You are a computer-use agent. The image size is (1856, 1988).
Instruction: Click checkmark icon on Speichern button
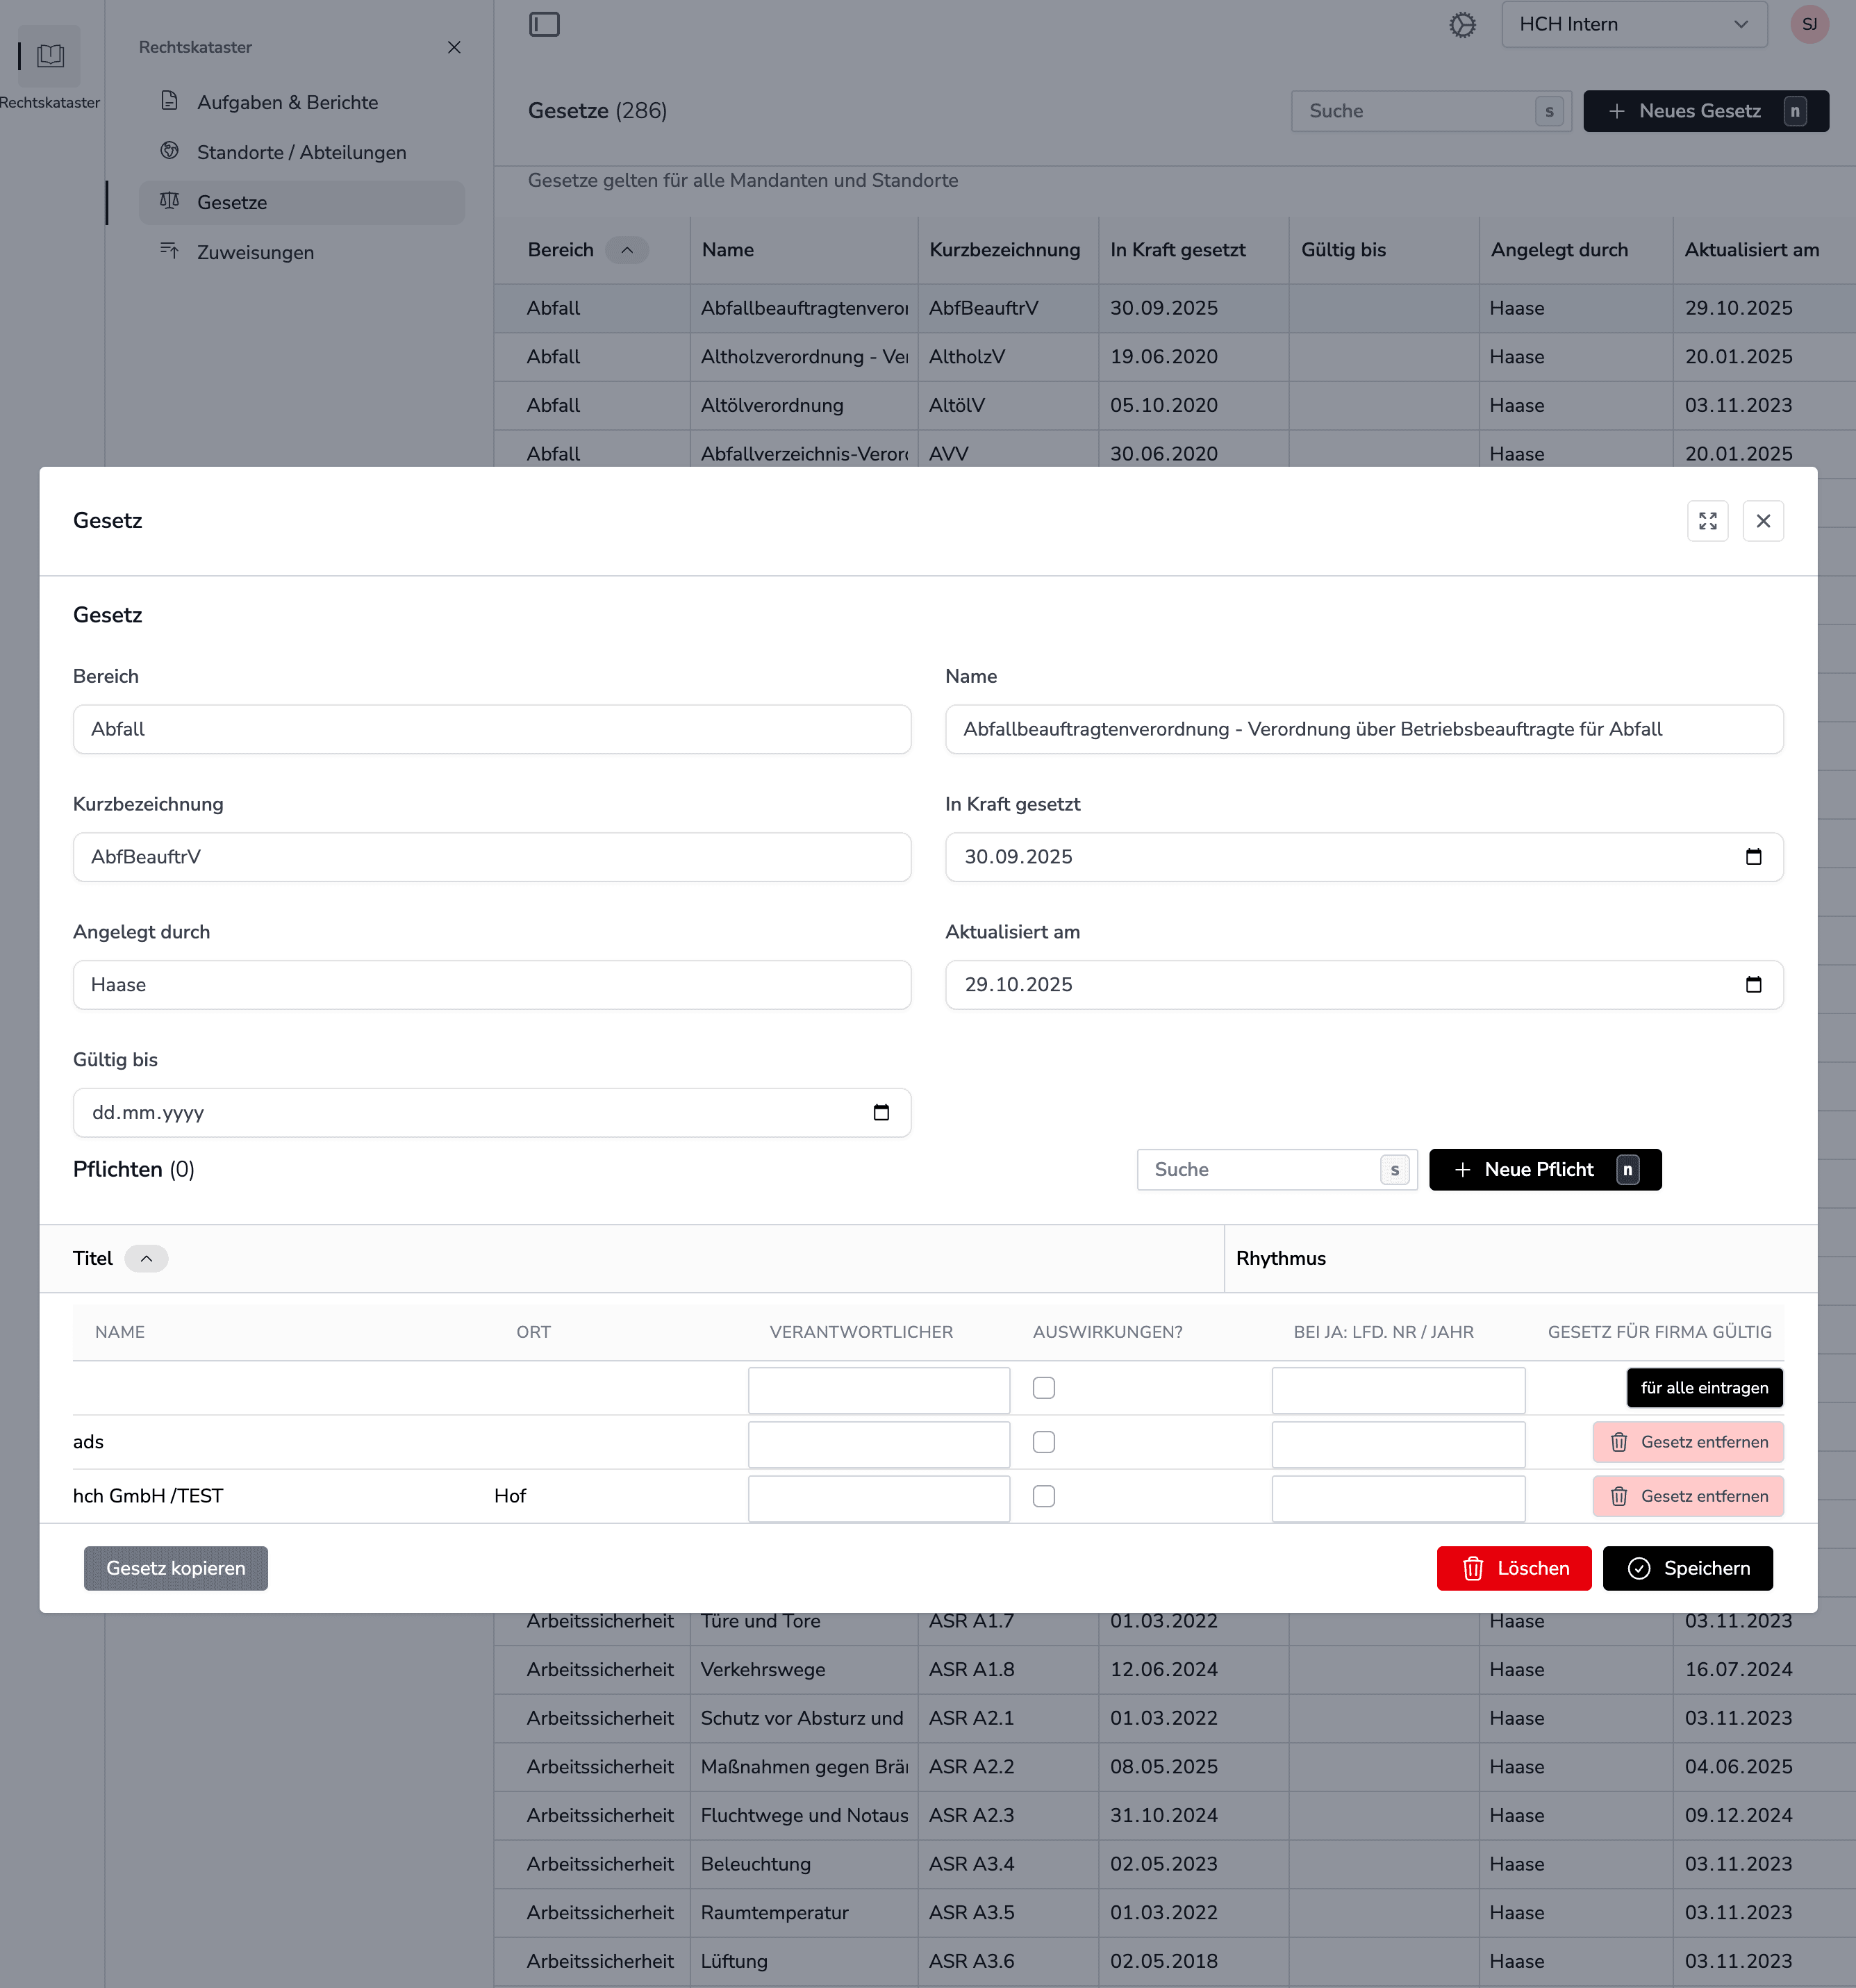(1639, 1568)
